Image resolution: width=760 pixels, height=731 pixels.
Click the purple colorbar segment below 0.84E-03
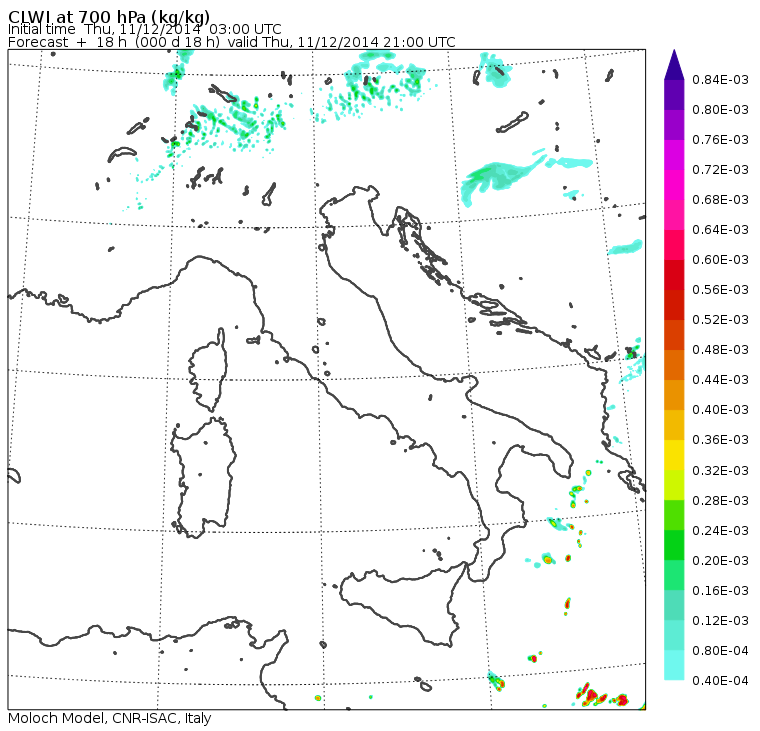point(674,95)
